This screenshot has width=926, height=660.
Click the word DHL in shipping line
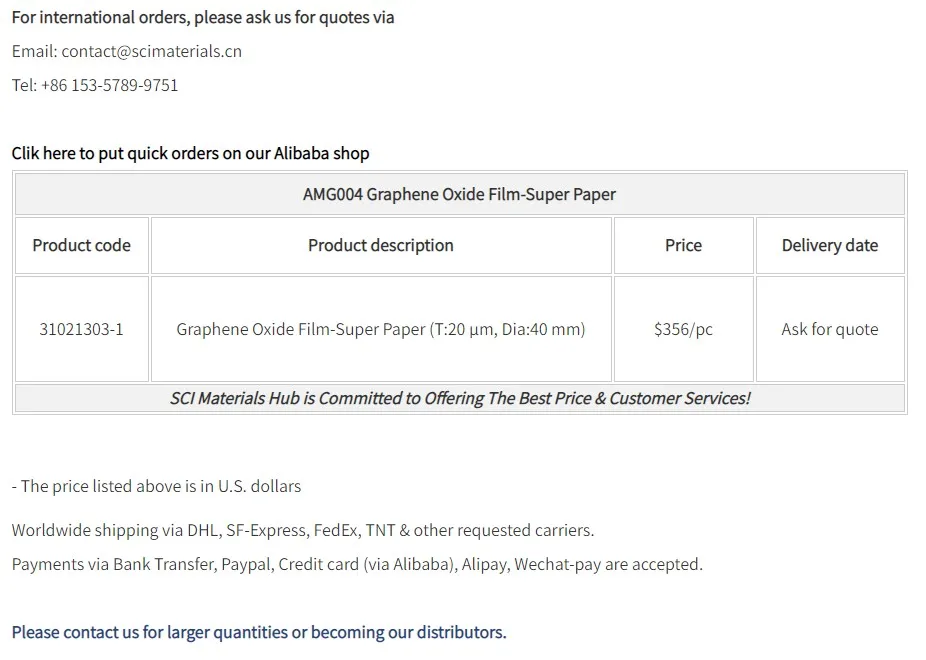coord(204,530)
